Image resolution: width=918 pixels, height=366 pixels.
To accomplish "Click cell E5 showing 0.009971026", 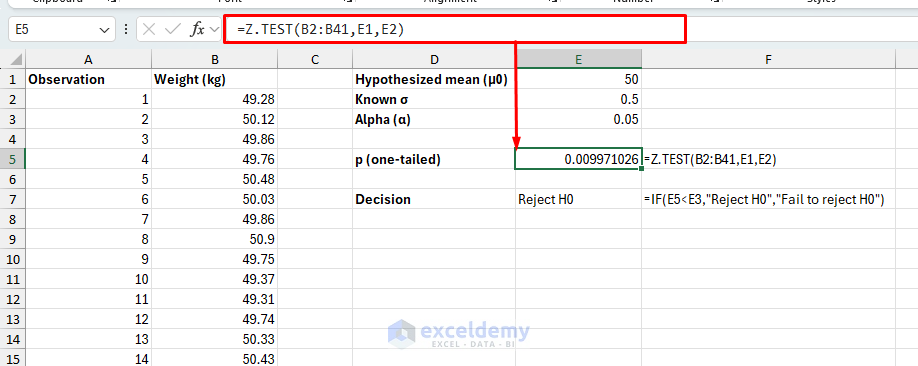I will point(578,159).
